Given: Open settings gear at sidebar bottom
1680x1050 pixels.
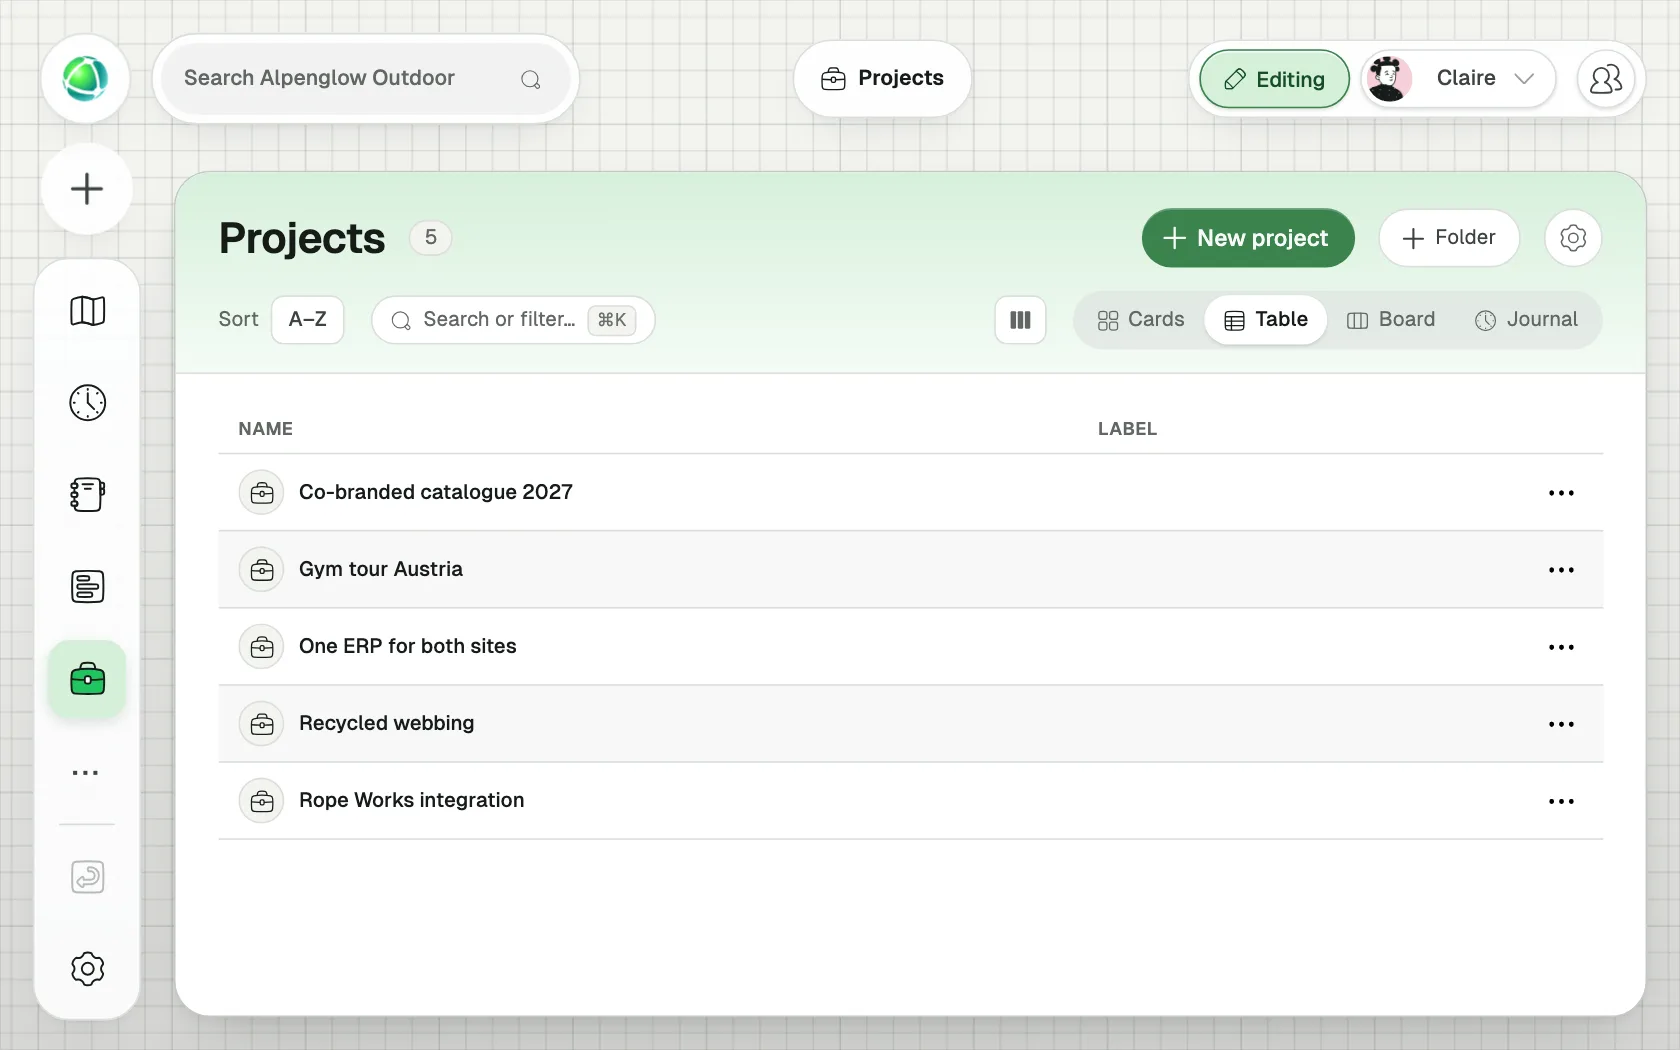Looking at the screenshot, I should tap(88, 969).
